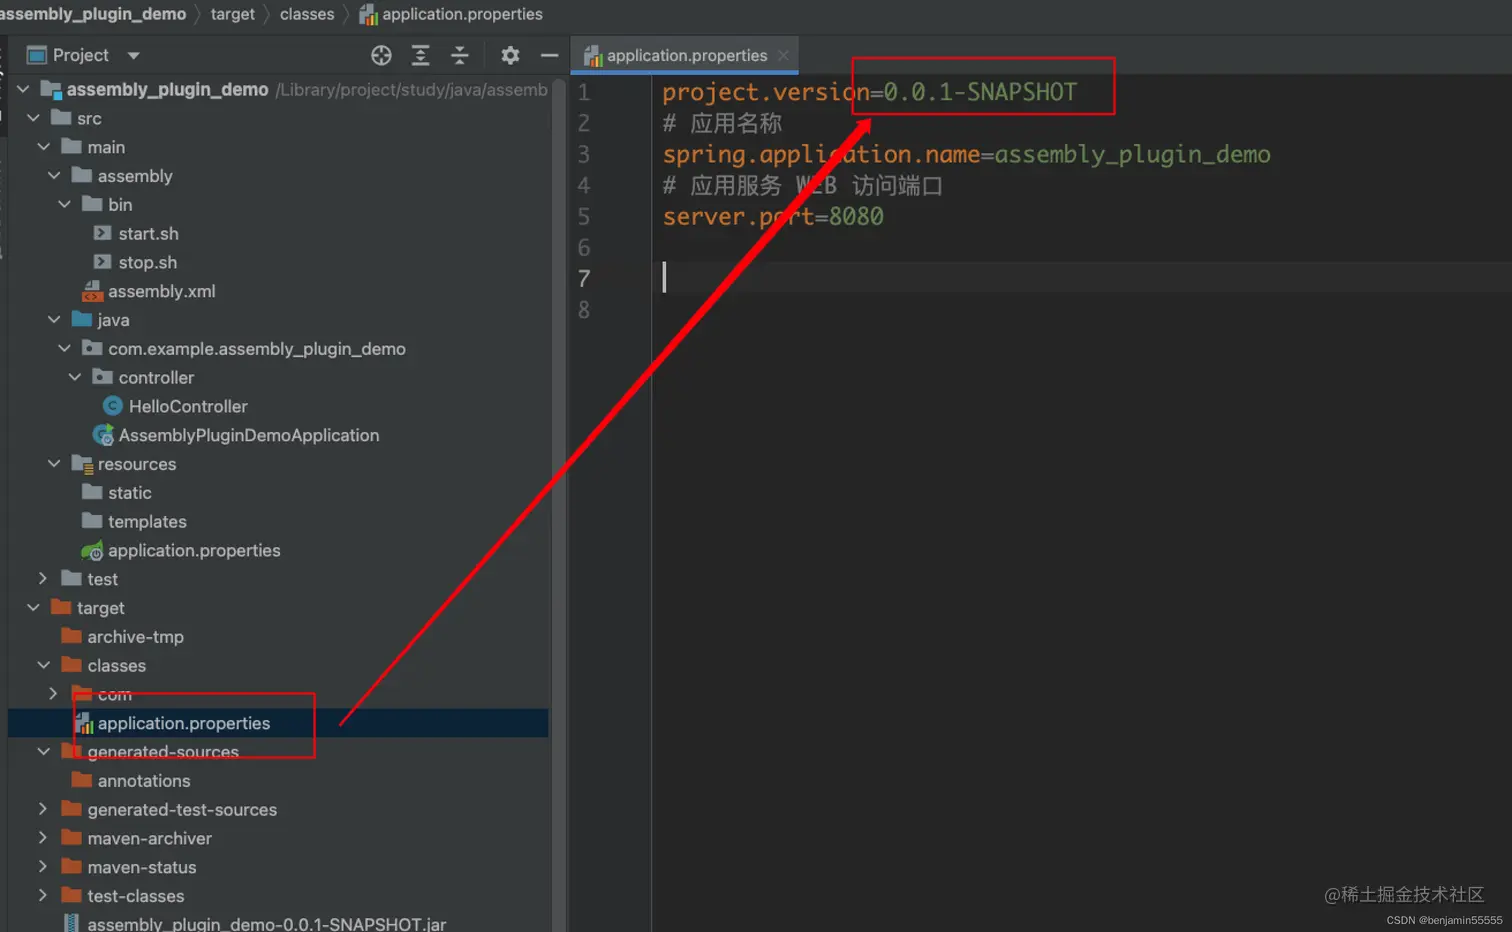Select the static folder

[129, 493]
